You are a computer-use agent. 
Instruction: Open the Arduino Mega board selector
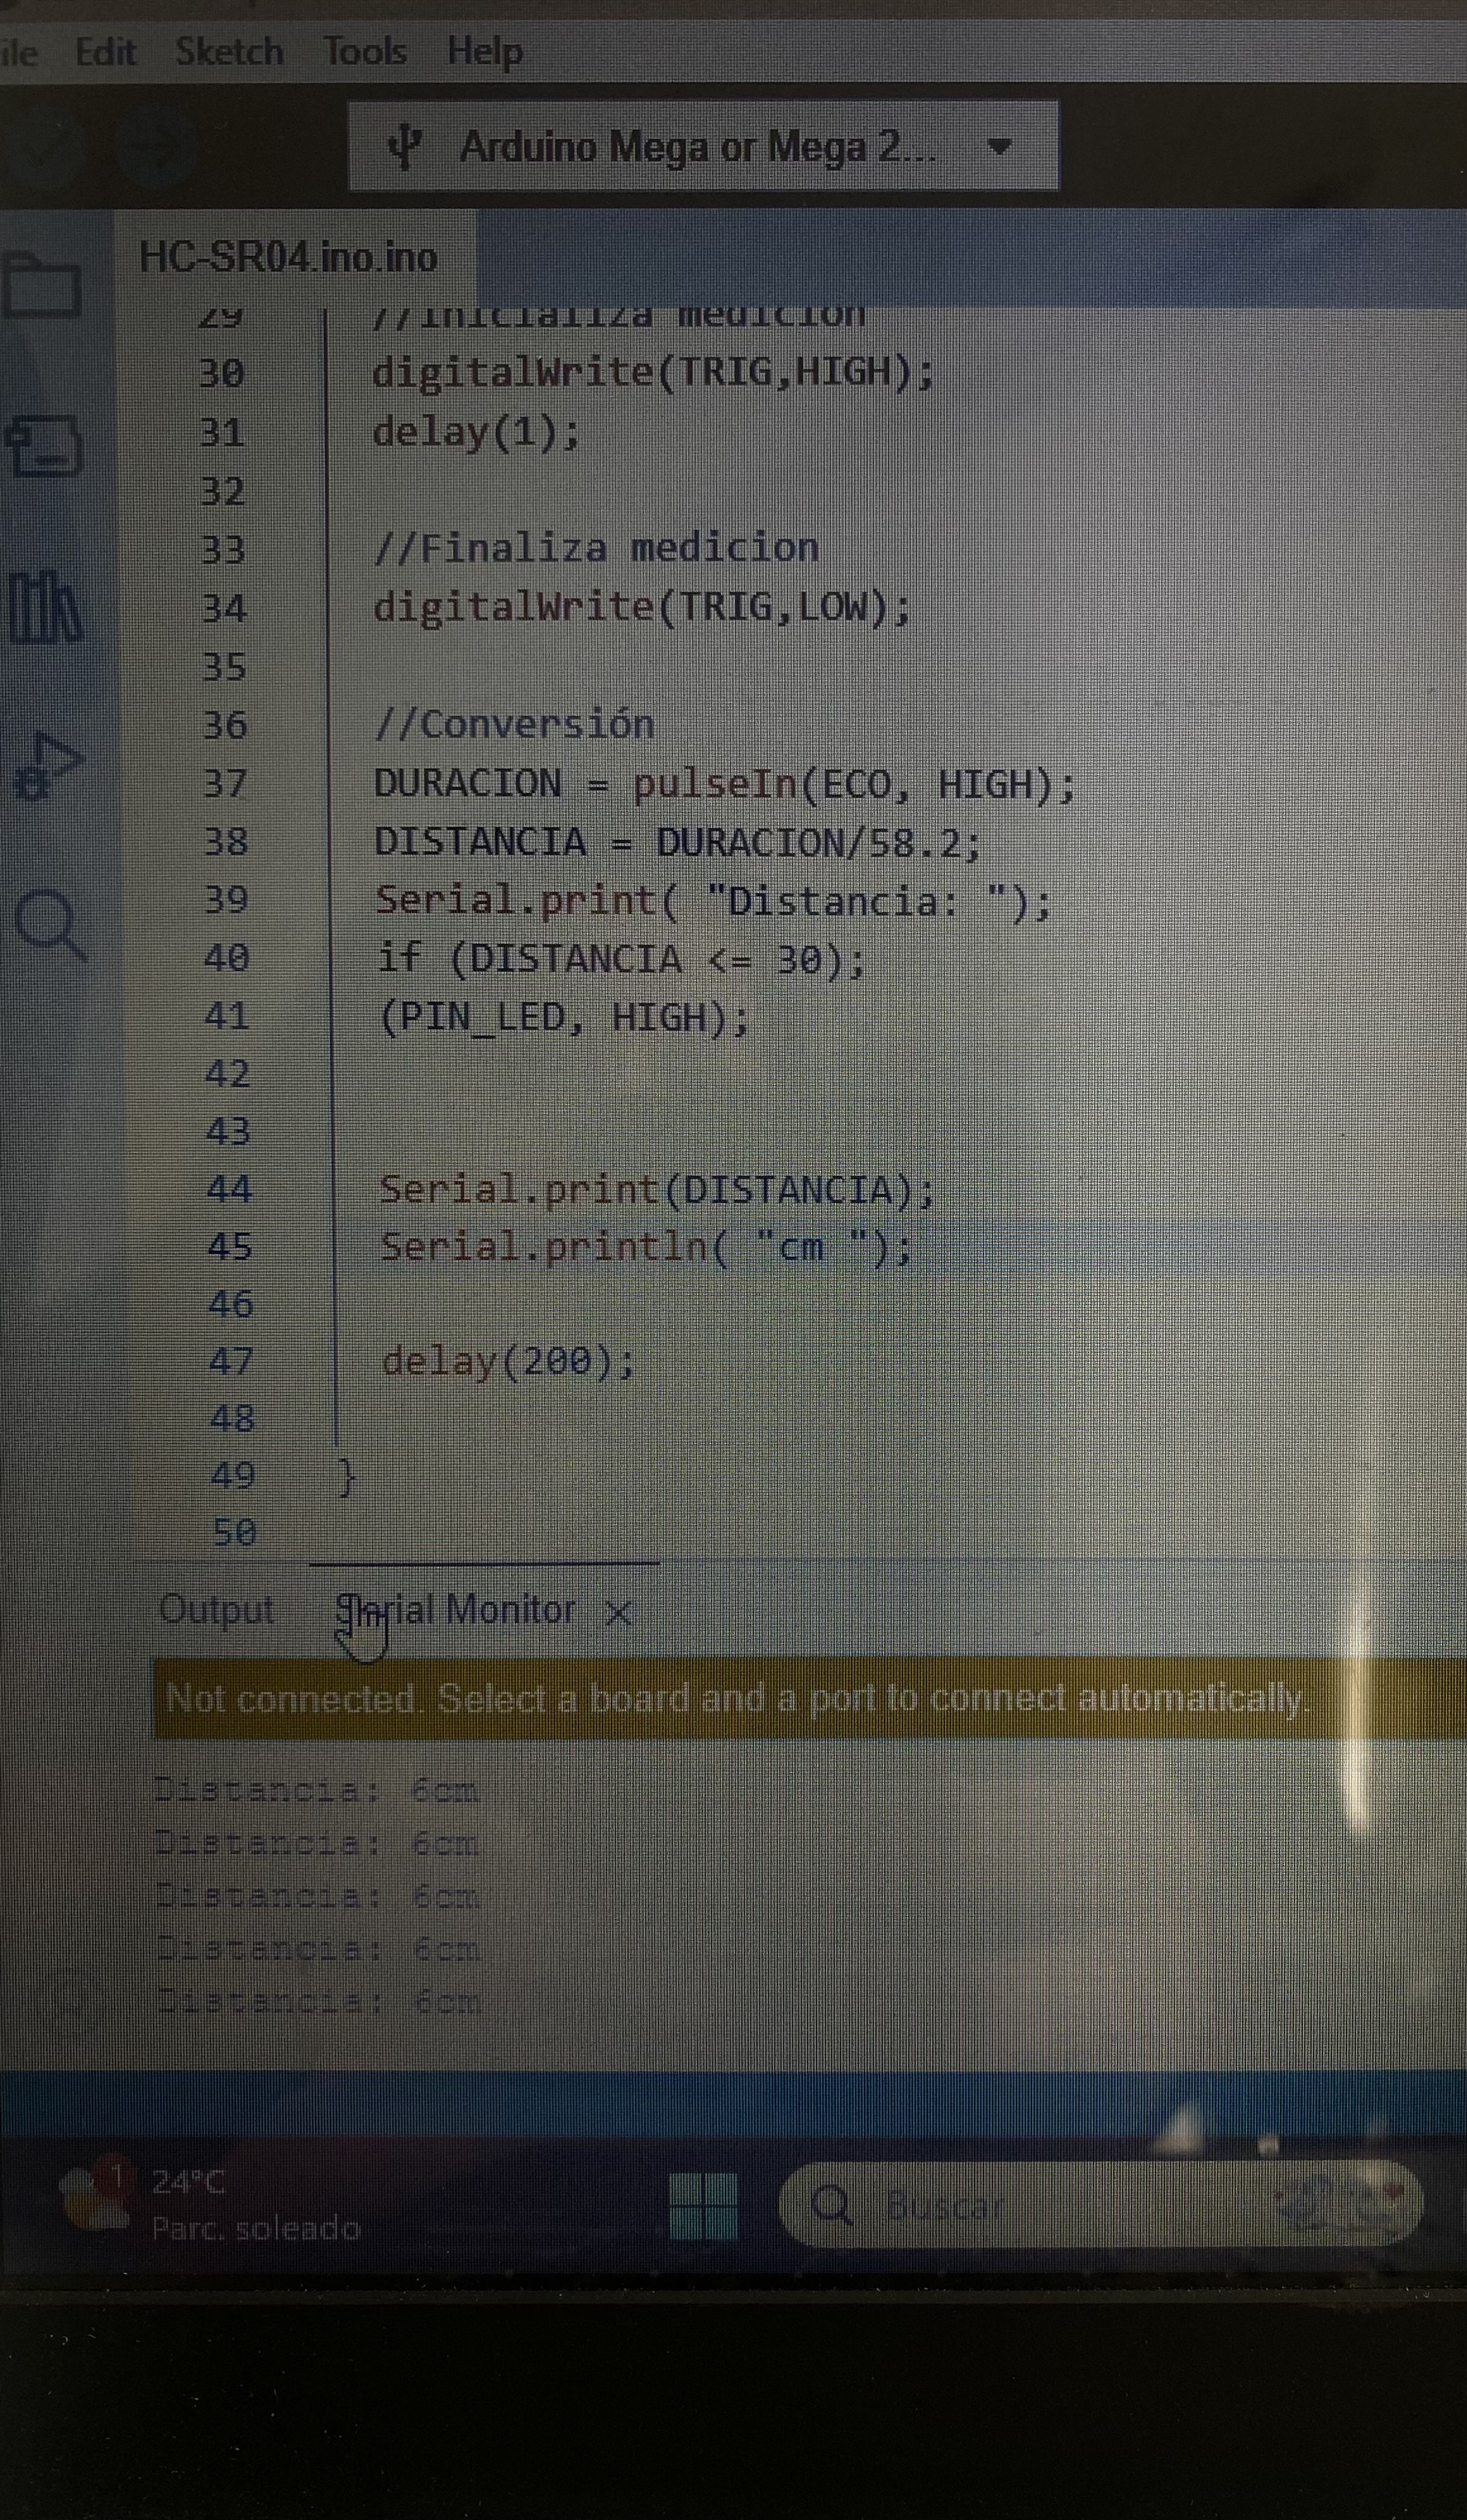(697, 147)
